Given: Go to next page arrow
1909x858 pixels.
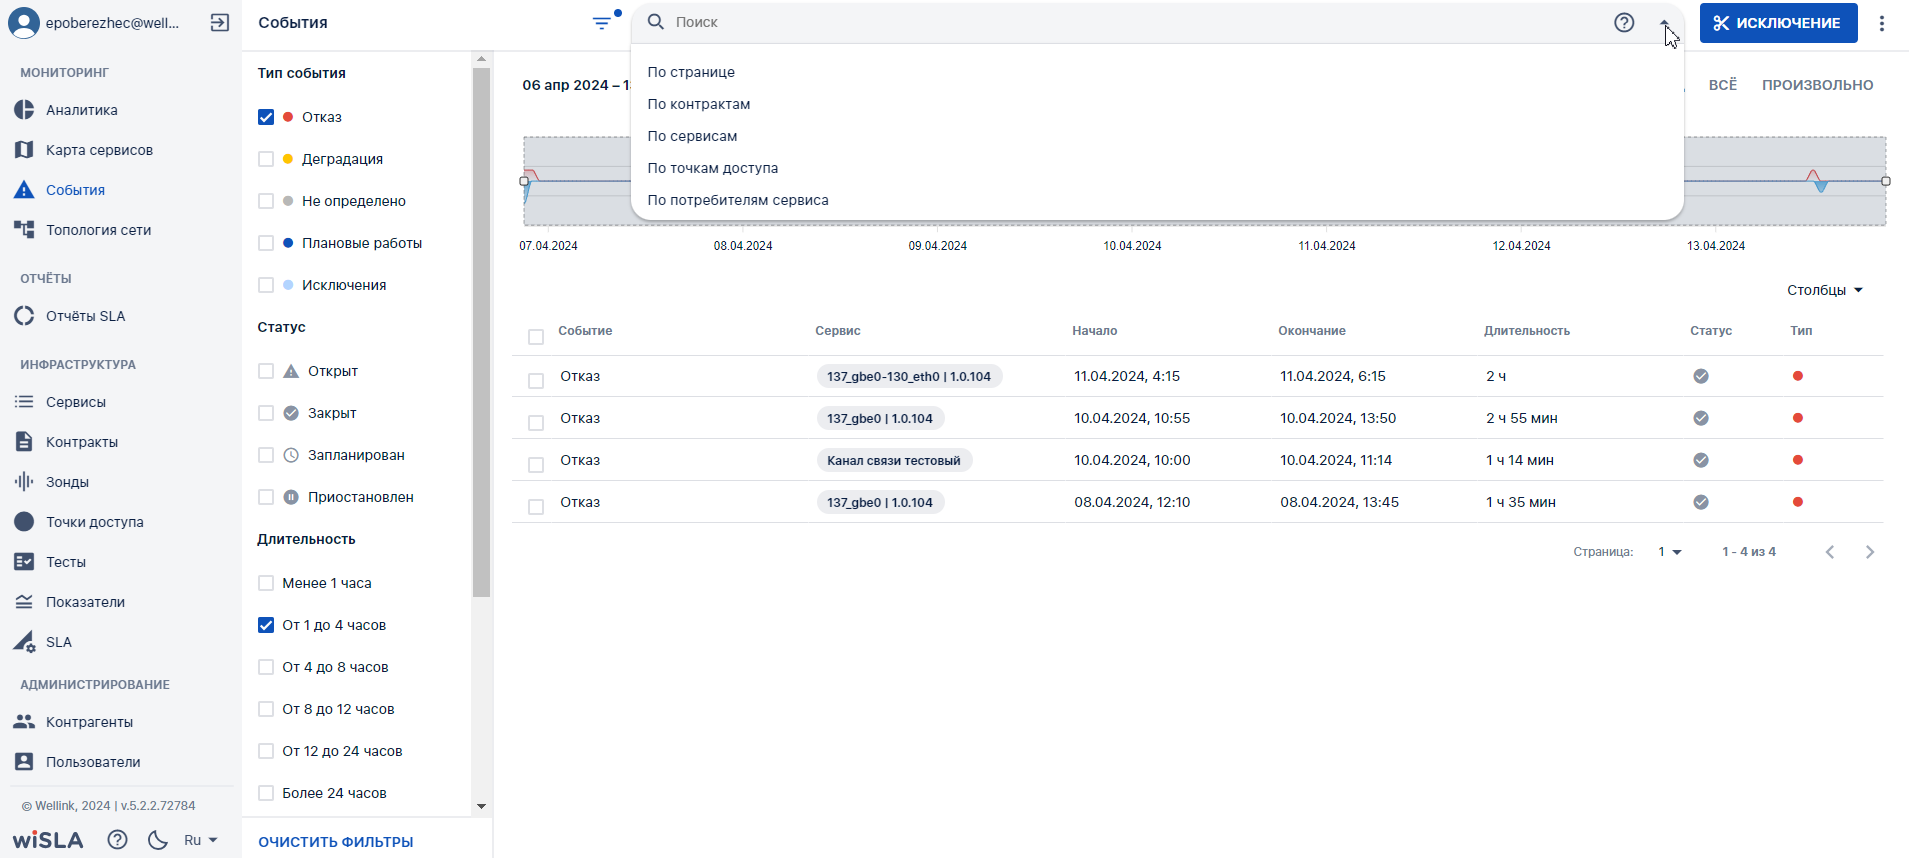Looking at the screenshot, I should tap(1870, 552).
